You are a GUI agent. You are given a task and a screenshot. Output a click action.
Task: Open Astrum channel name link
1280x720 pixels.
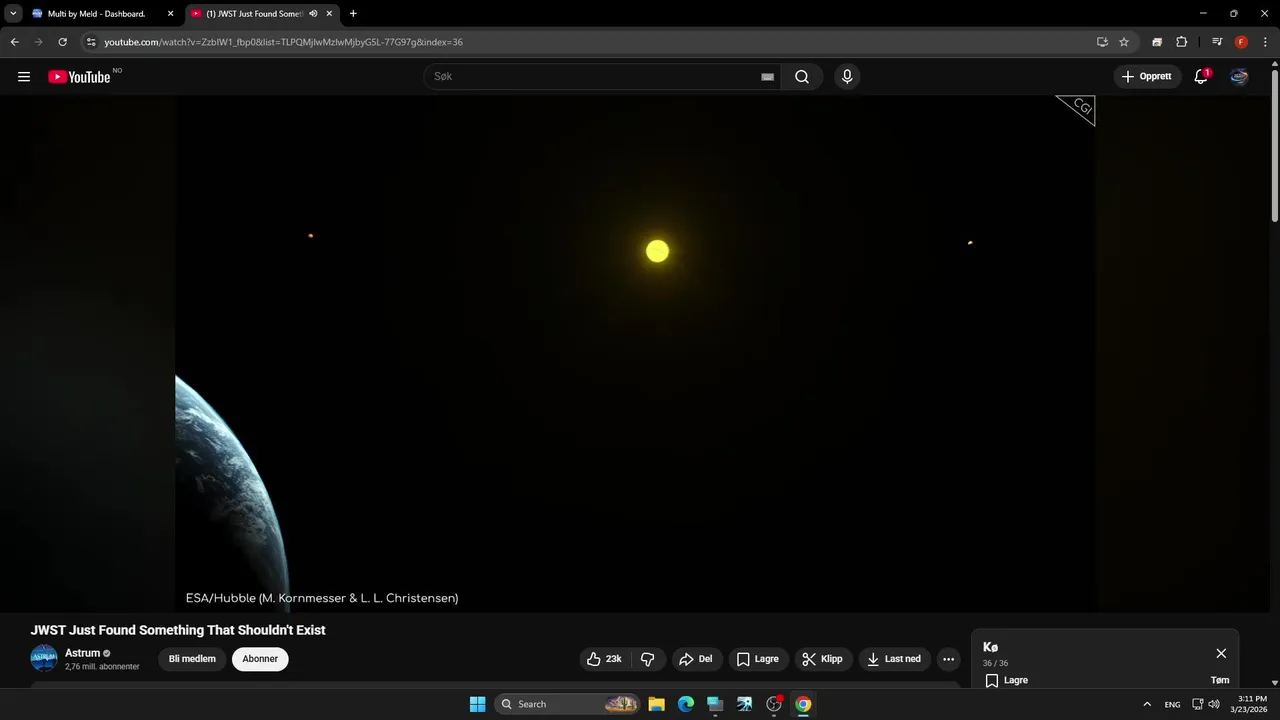[83, 653]
